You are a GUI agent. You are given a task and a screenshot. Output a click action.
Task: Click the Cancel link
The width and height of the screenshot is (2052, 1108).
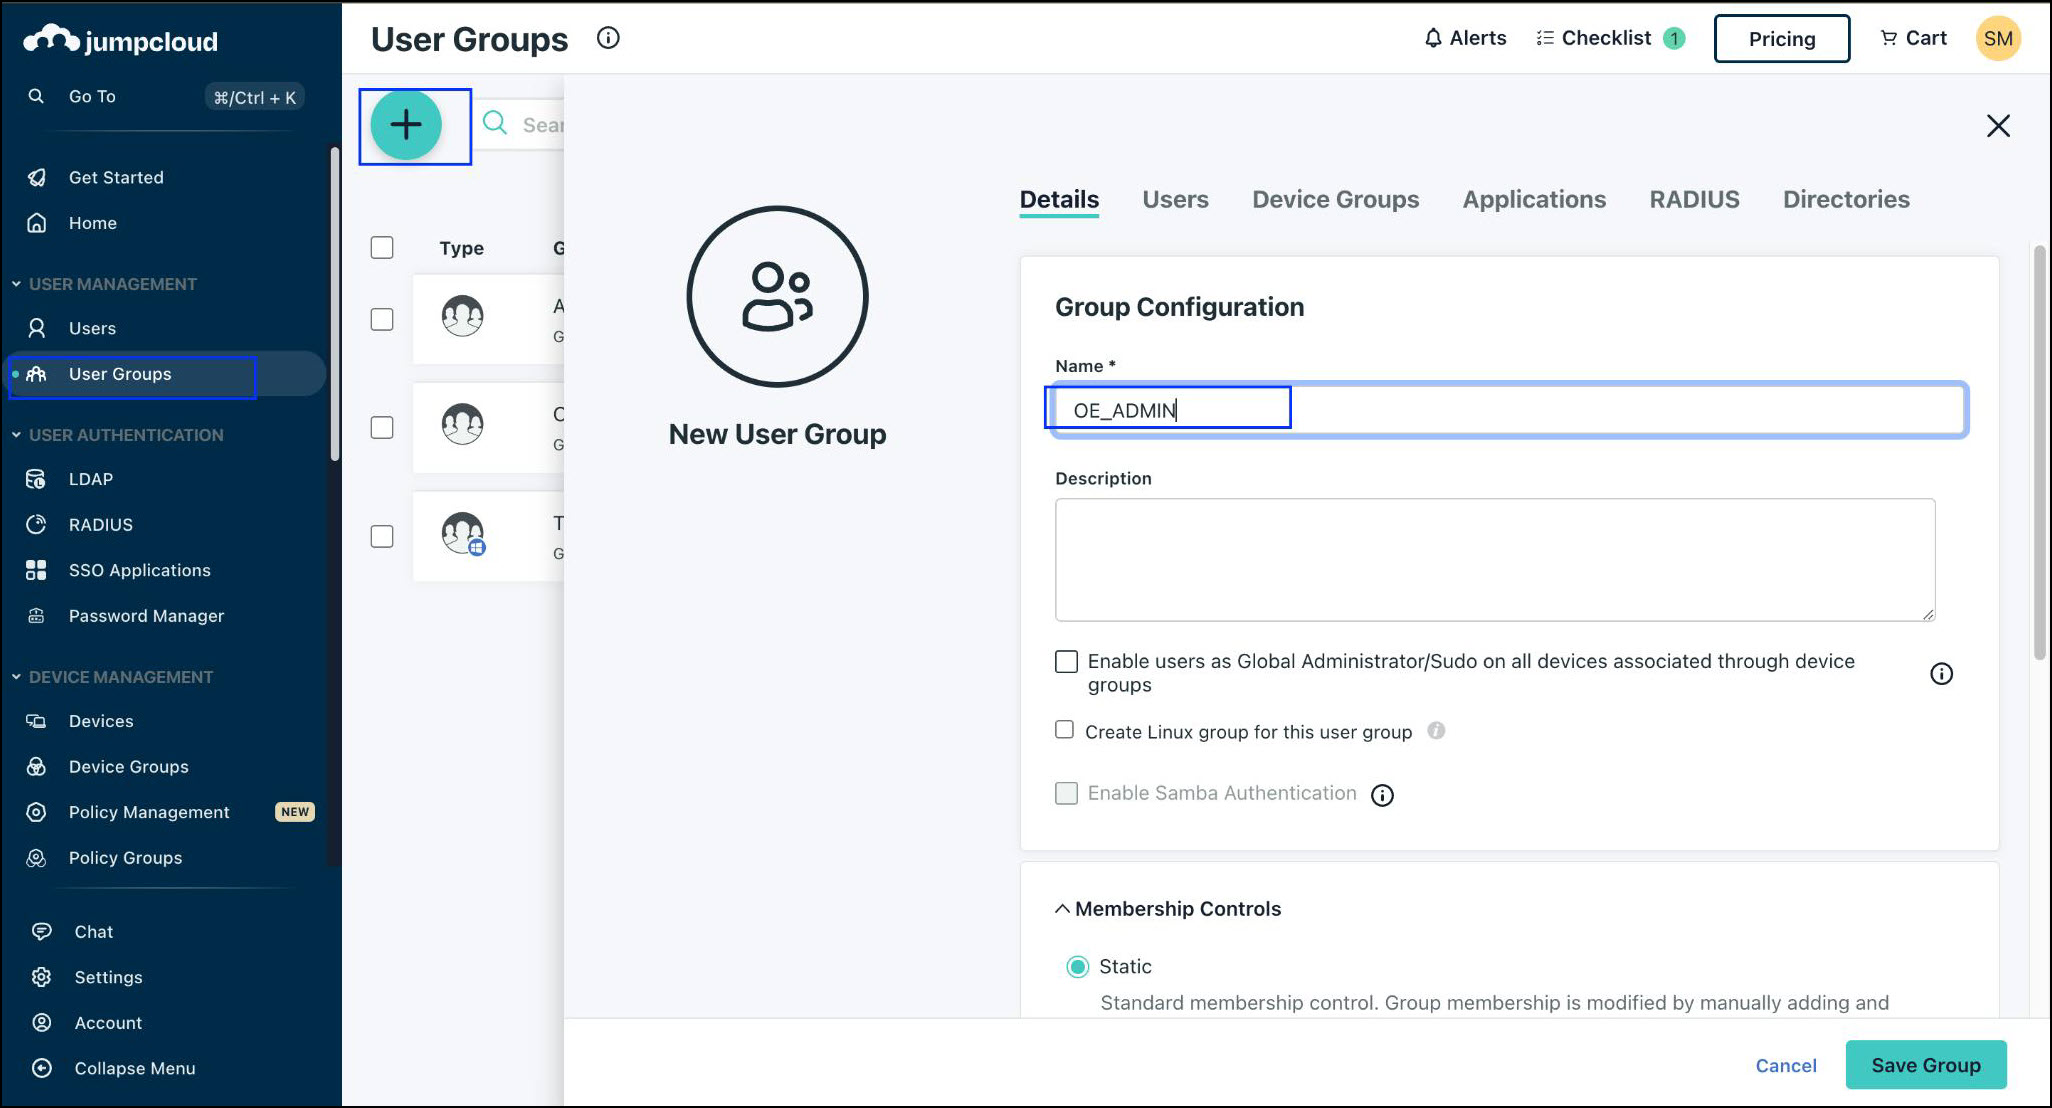tap(1785, 1065)
